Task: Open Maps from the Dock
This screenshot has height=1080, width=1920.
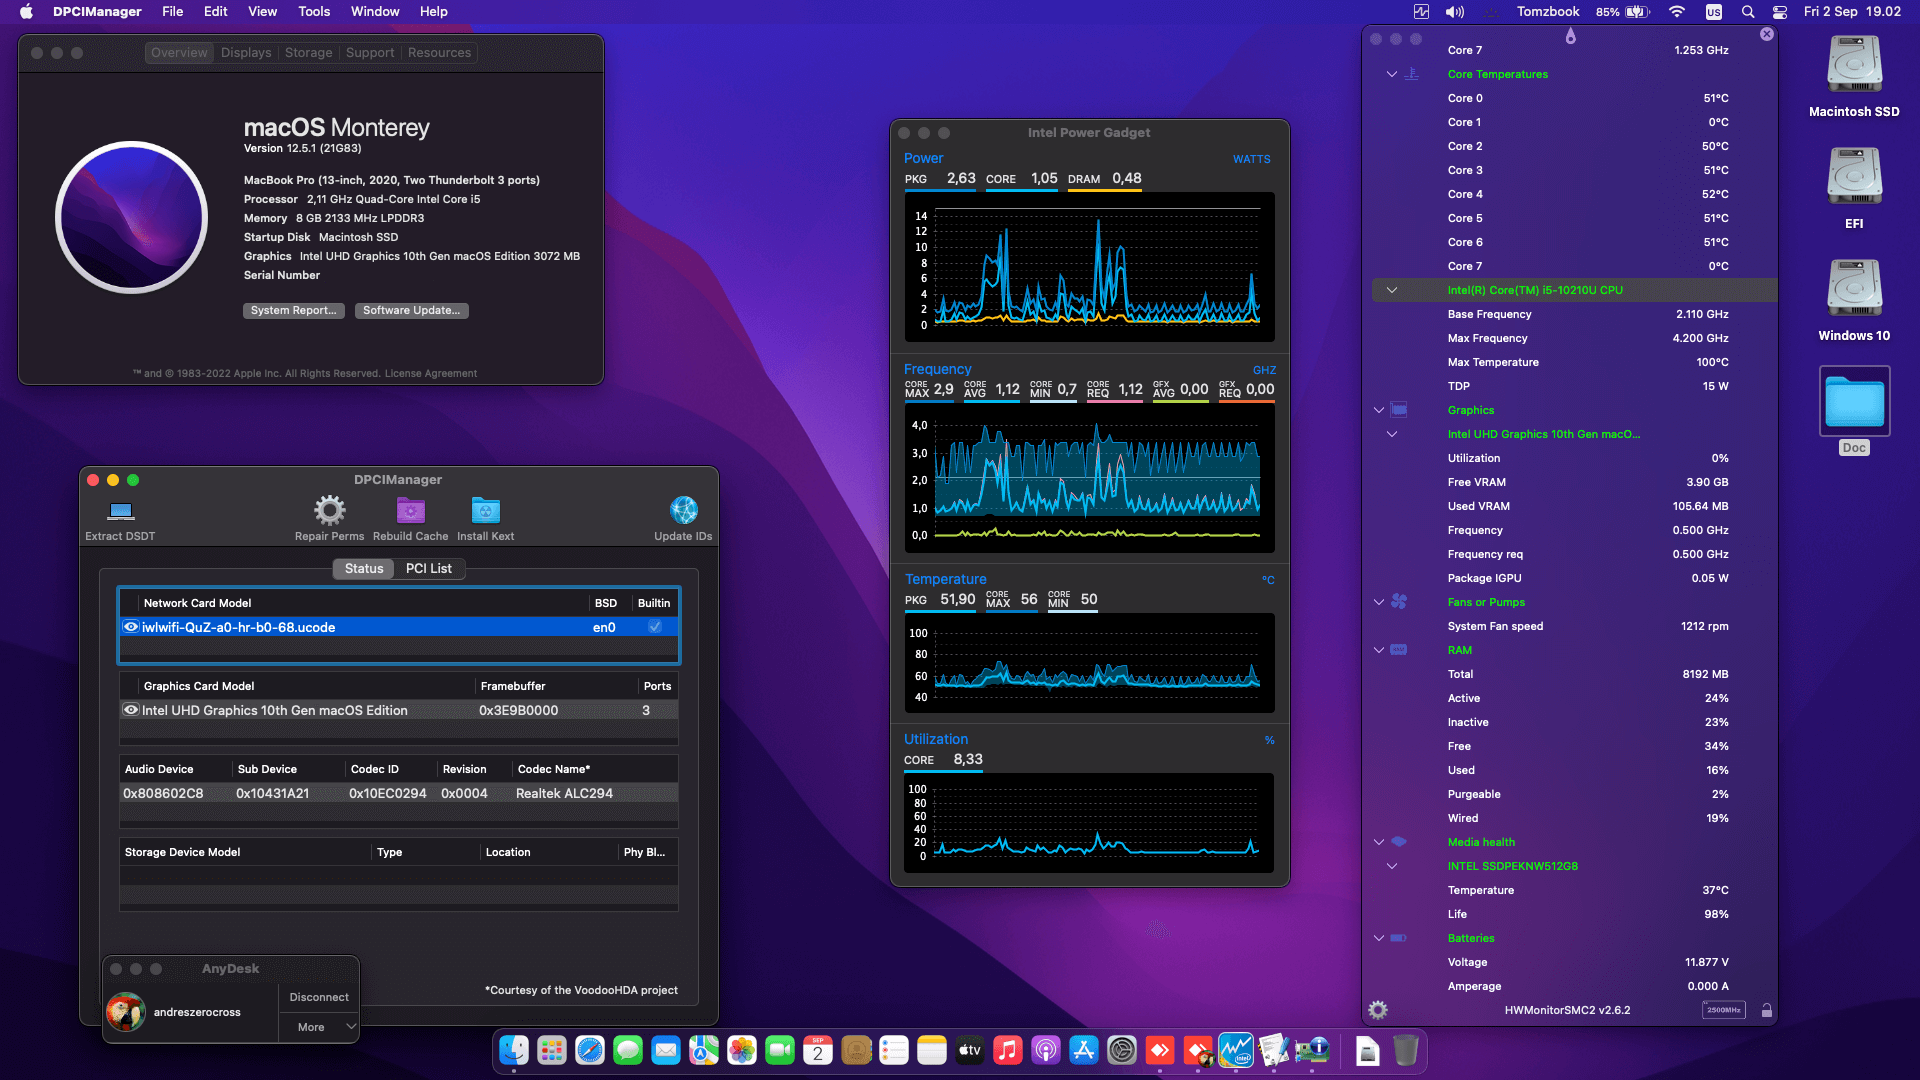Action: 704,1050
